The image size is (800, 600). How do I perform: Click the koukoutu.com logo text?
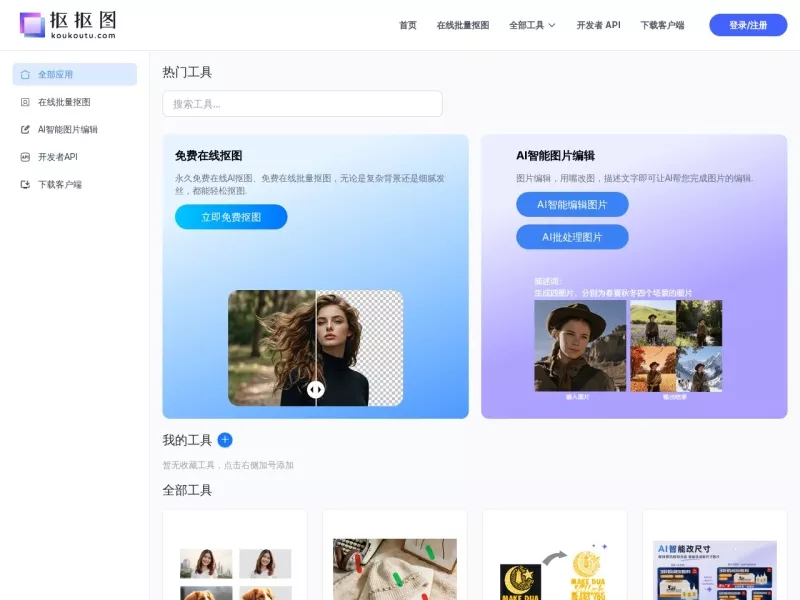point(83,35)
